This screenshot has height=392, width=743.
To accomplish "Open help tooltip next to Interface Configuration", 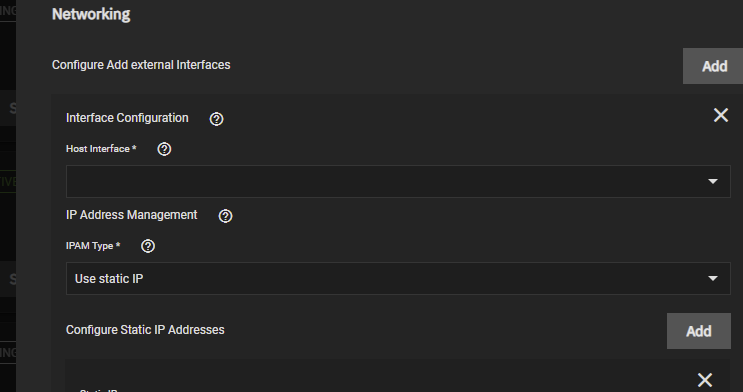I will 217,119.
